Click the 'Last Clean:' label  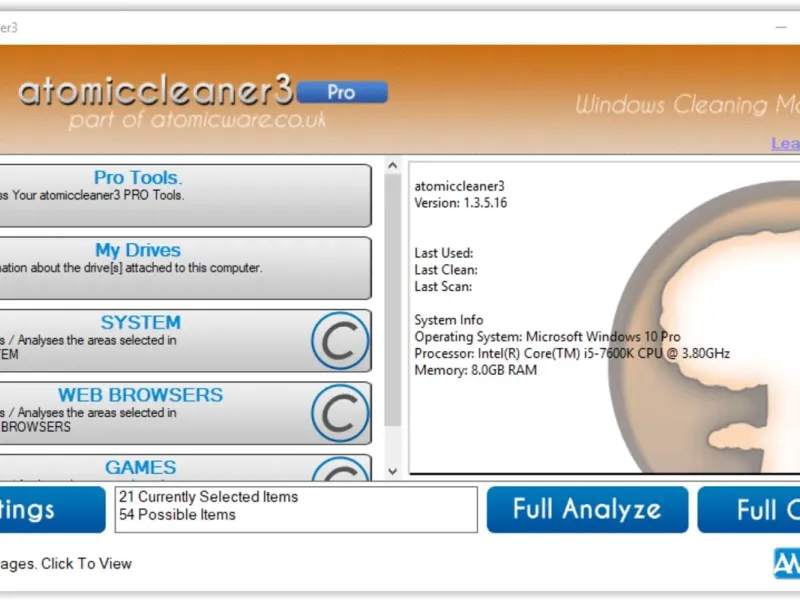coord(446,270)
